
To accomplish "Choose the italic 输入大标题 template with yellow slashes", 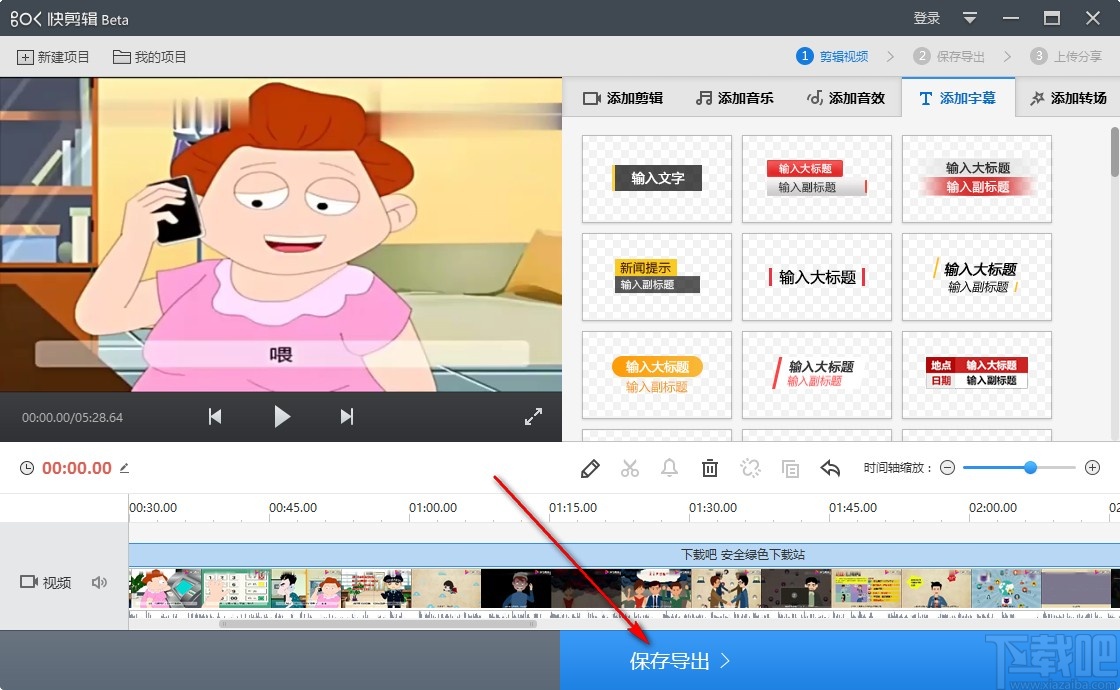I will coord(976,276).
